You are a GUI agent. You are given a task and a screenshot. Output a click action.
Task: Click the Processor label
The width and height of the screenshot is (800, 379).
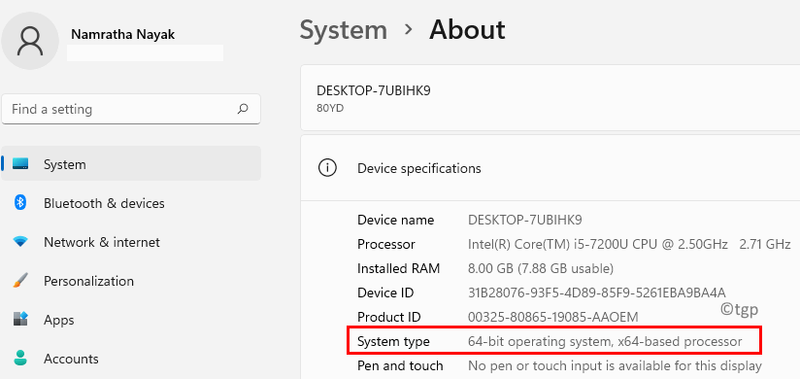386,244
